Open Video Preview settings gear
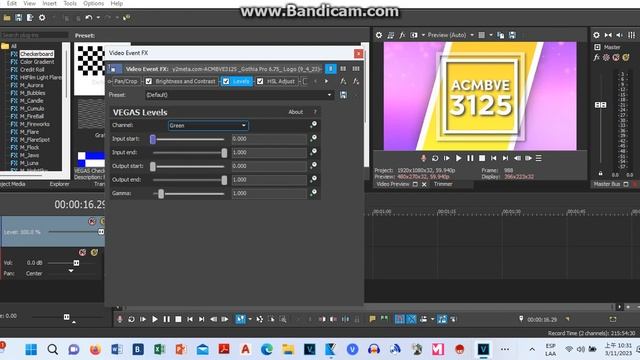Viewport: 640px width, 360px height. tap(379, 35)
